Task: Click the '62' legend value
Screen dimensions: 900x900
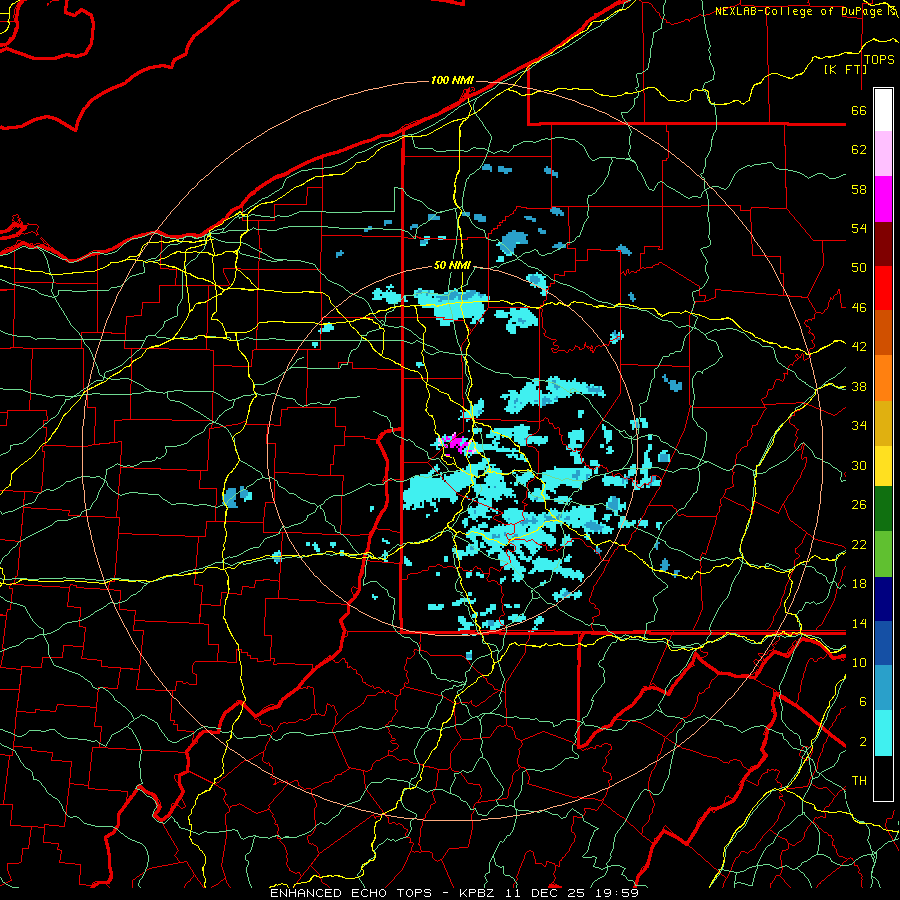Action: pyautogui.click(x=859, y=150)
